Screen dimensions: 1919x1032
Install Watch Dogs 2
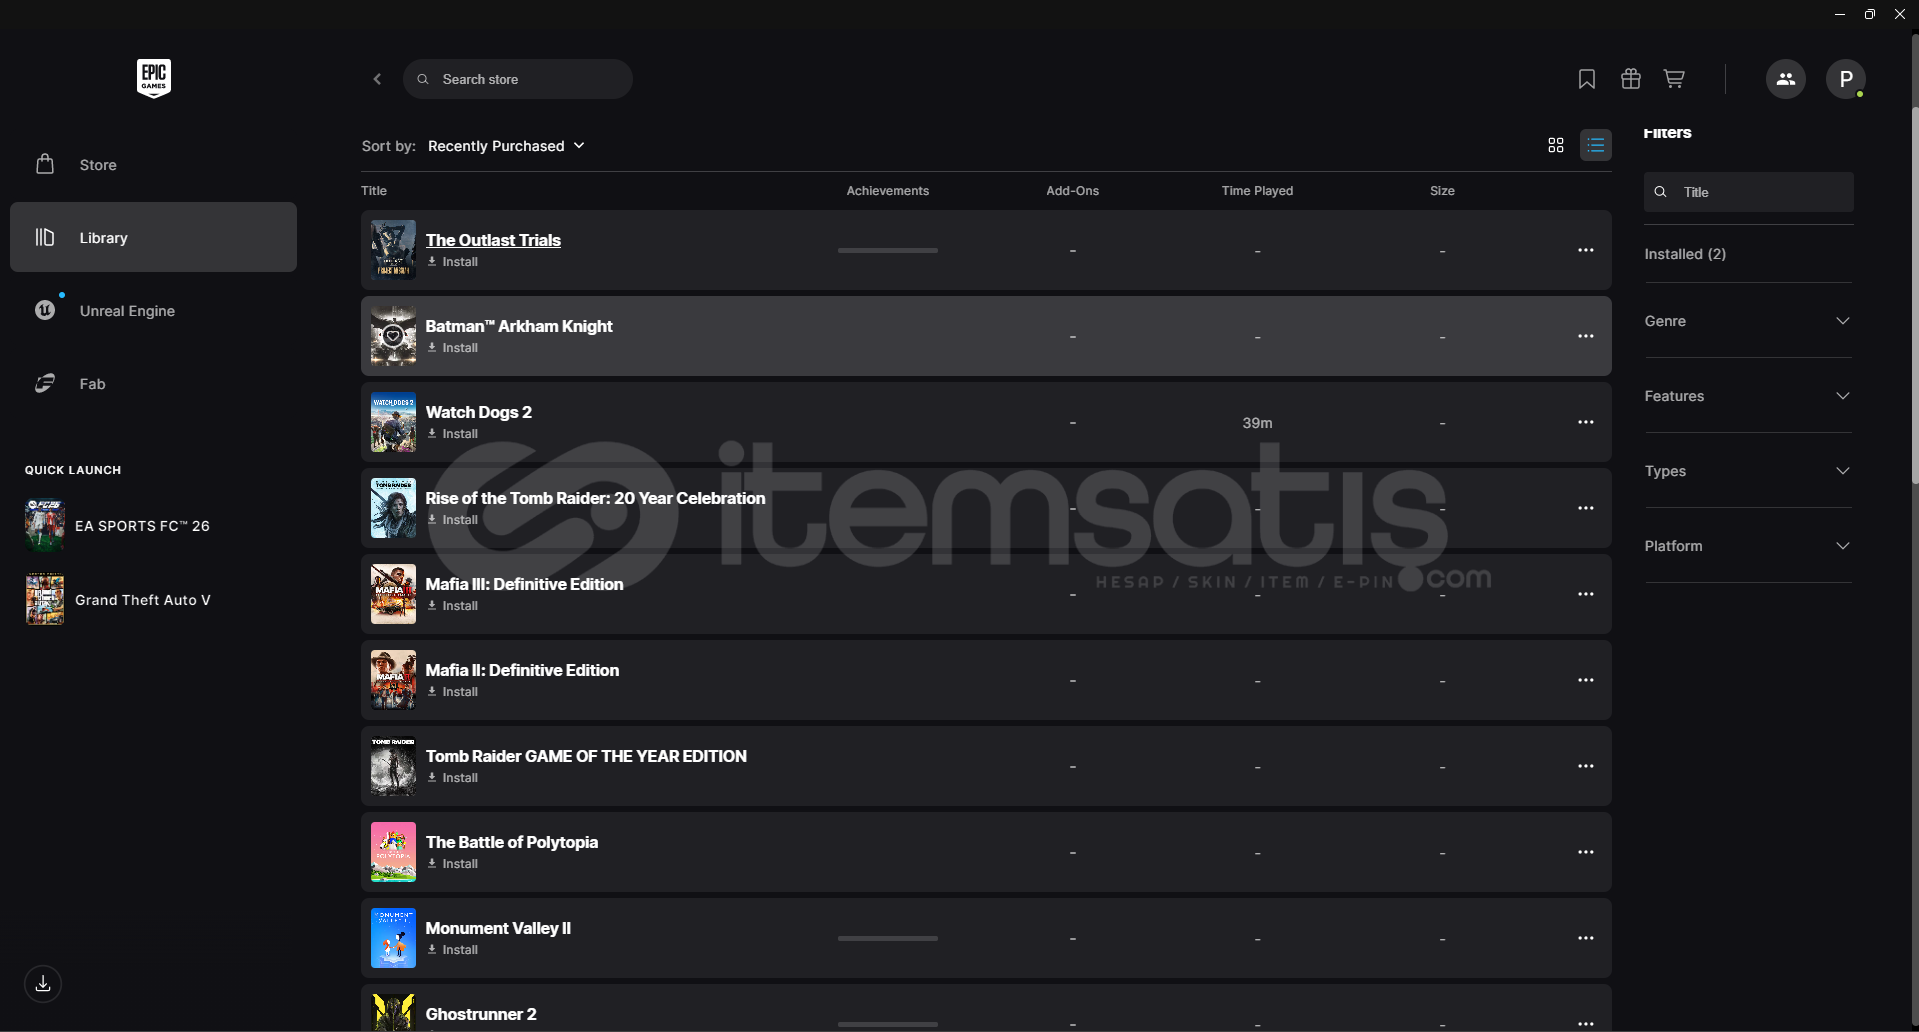coord(453,434)
